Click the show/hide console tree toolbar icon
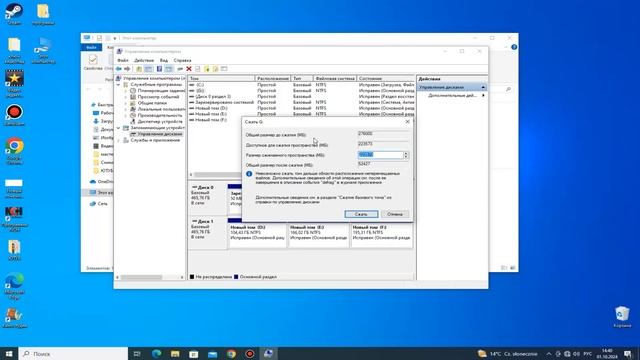640x360 pixels. pos(148,69)
